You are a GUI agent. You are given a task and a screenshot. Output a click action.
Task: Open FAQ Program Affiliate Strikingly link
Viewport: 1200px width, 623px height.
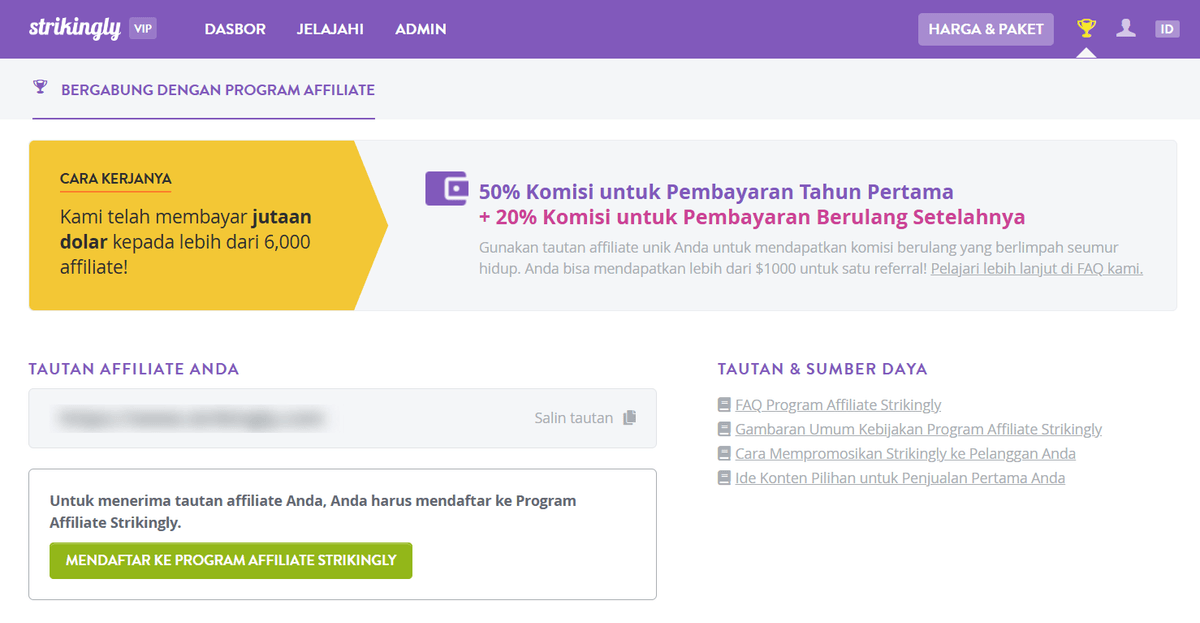click(838, 405)
